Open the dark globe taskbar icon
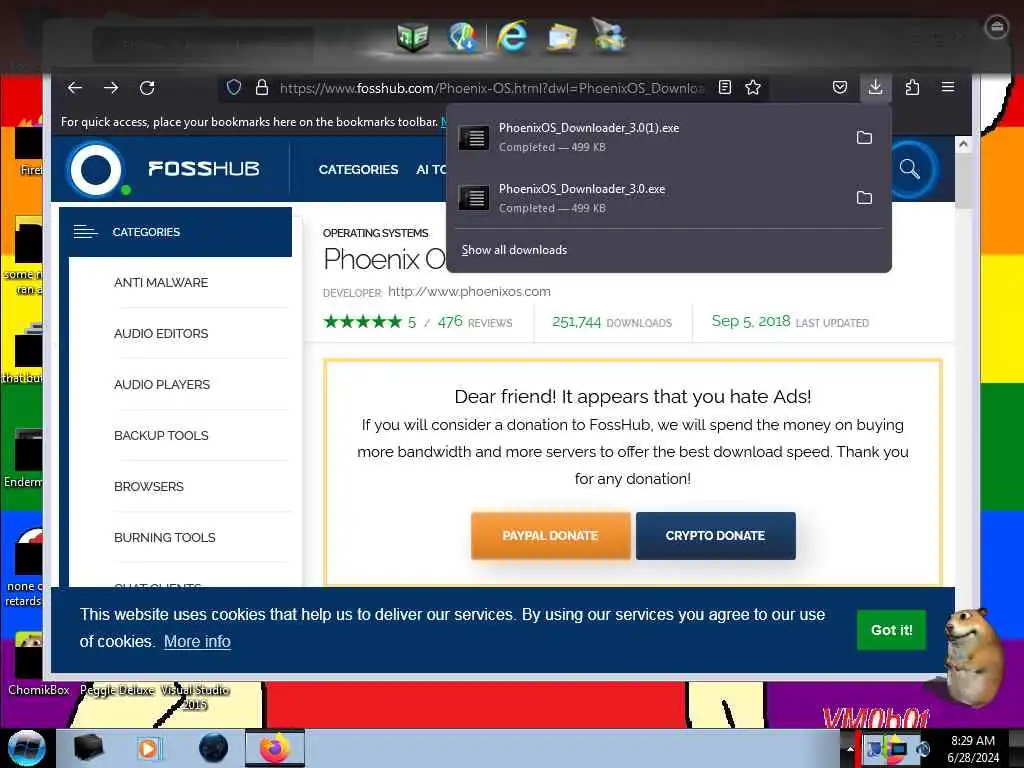The width and height of the screenshot is (1024, 768). coord(213,748)
